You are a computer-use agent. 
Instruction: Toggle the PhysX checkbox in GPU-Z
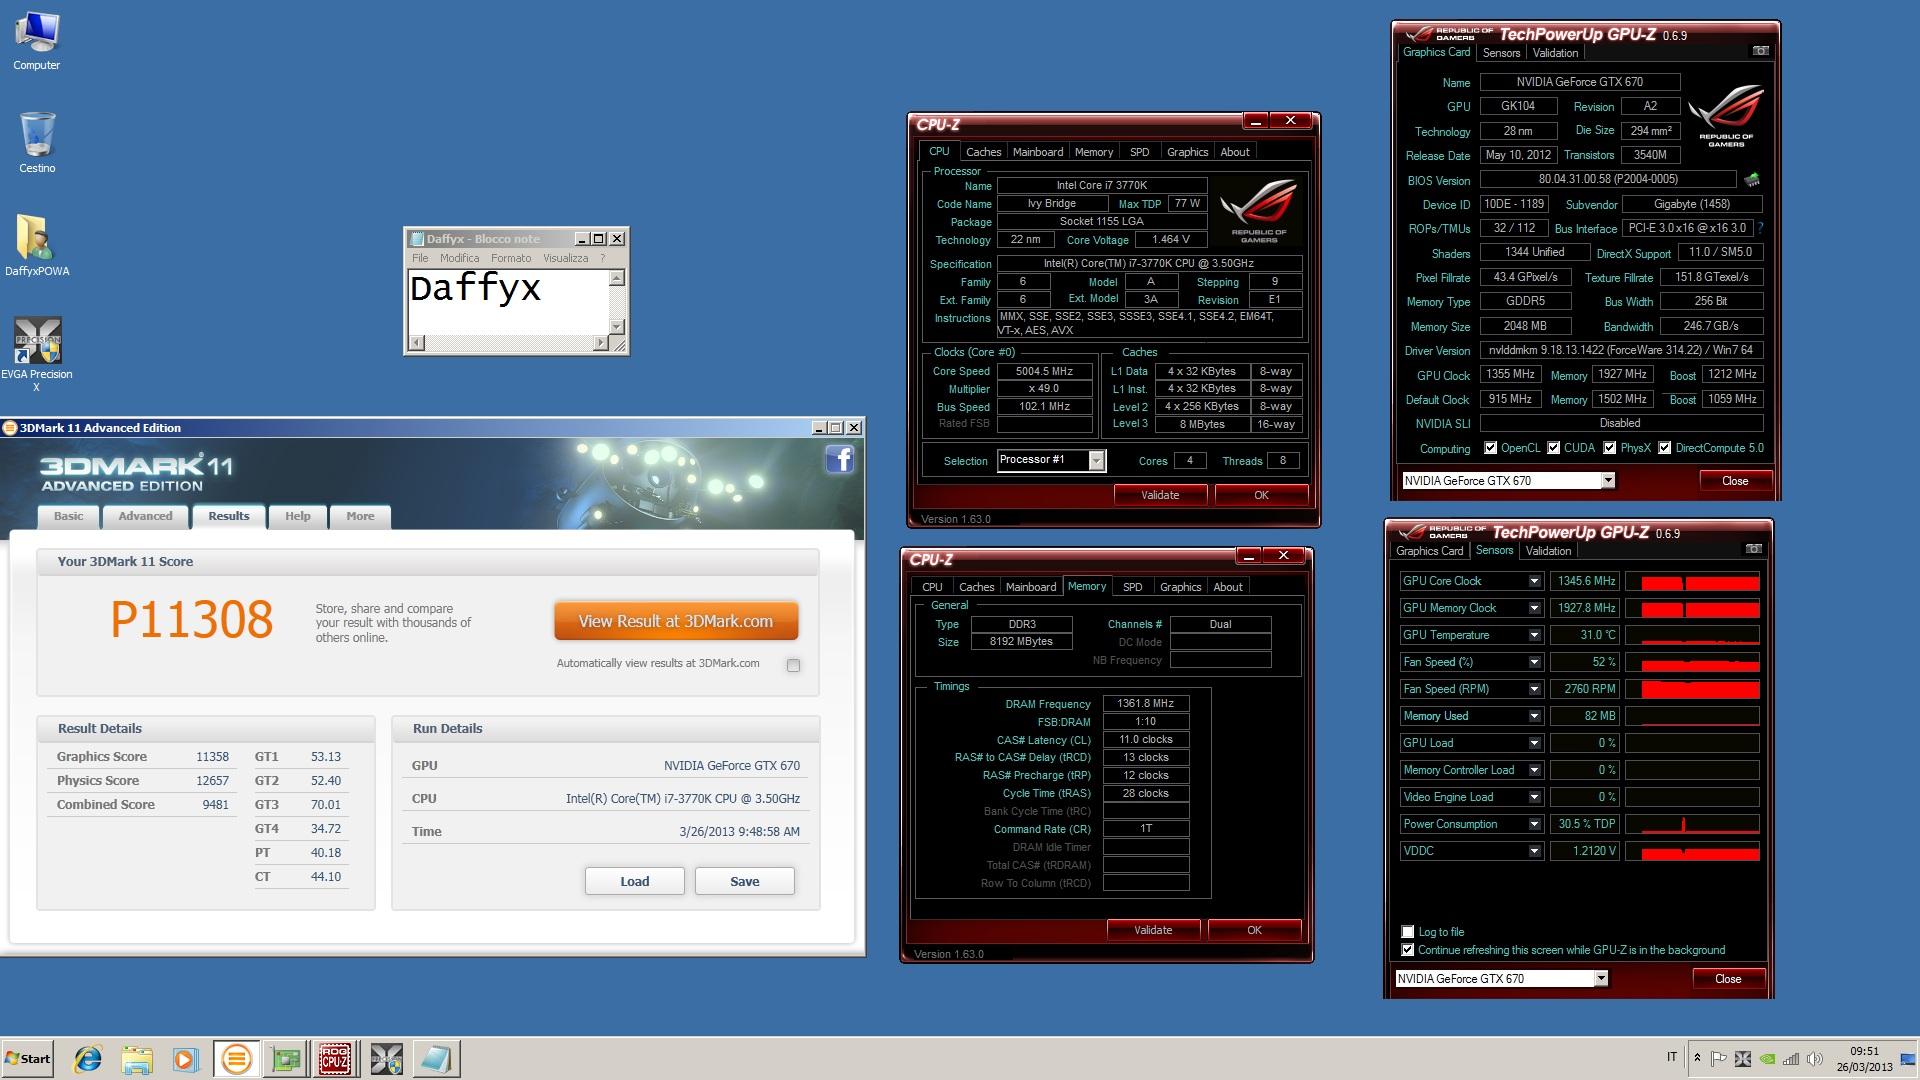1610,448
